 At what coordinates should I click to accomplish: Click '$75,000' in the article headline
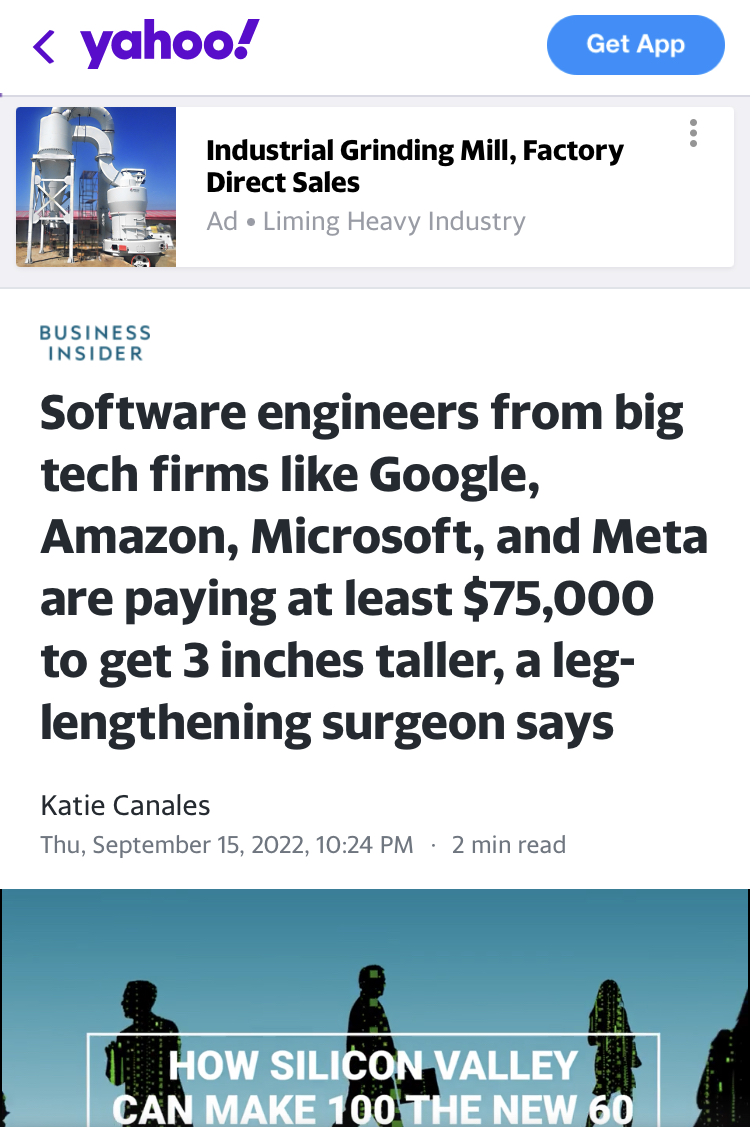559,599
